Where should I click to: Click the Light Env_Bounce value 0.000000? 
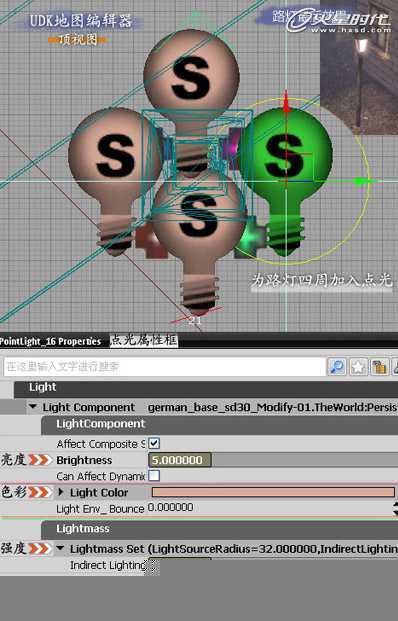click(170, 507)
